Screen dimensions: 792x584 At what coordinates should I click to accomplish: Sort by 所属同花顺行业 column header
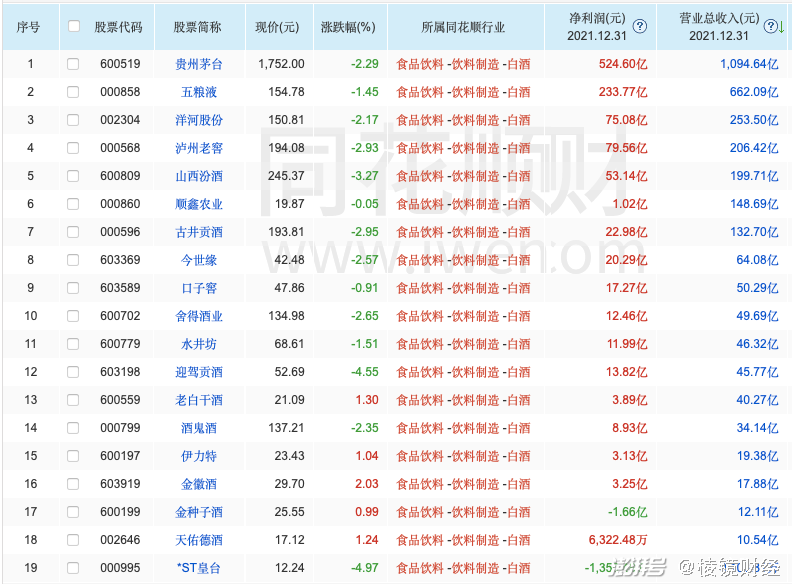click(x=463, y=27)
